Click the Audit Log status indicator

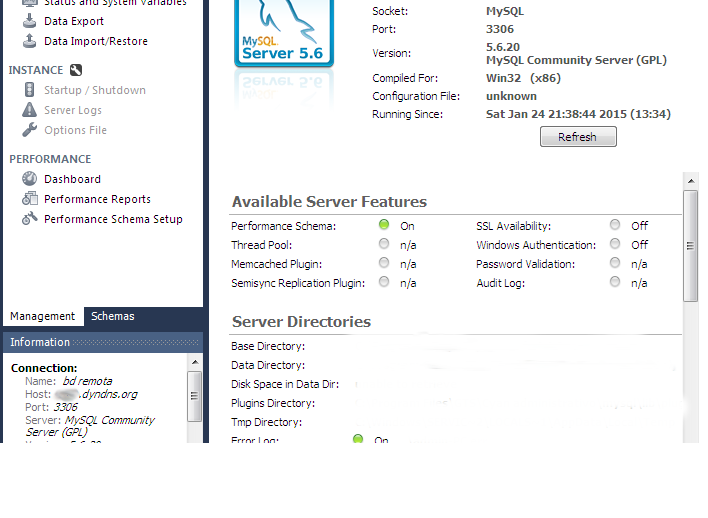615,282
